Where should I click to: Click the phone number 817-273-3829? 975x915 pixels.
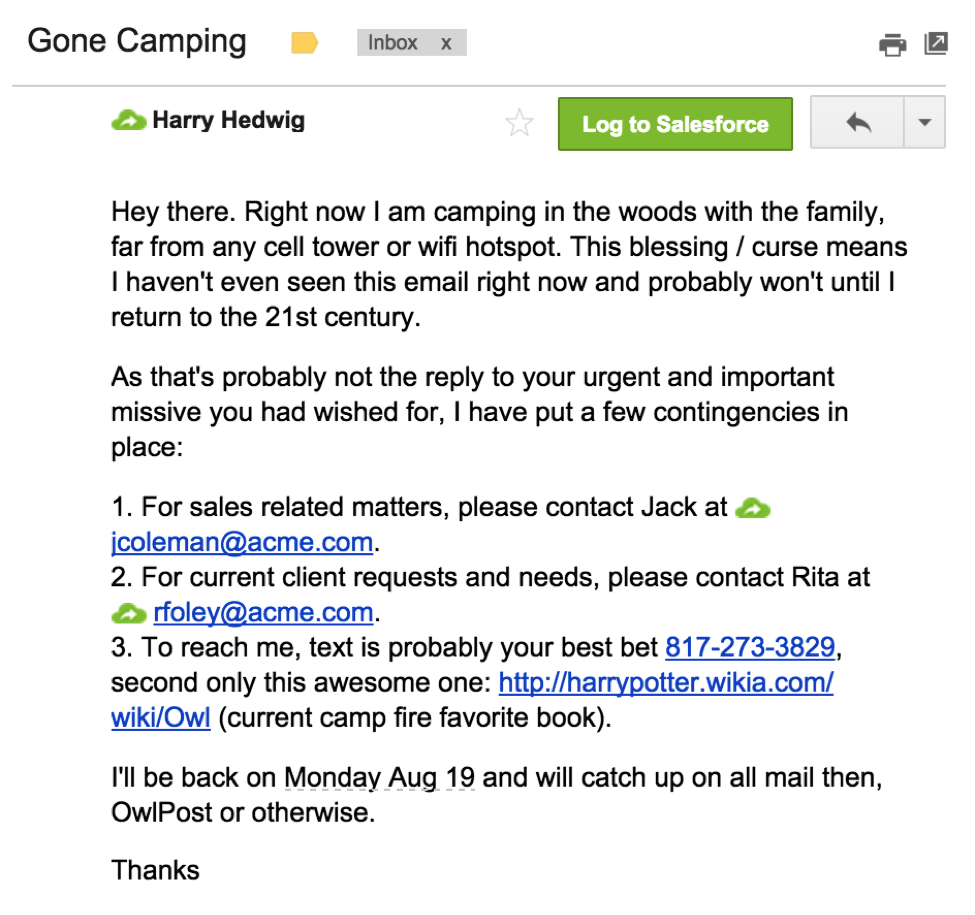(750, 647)
